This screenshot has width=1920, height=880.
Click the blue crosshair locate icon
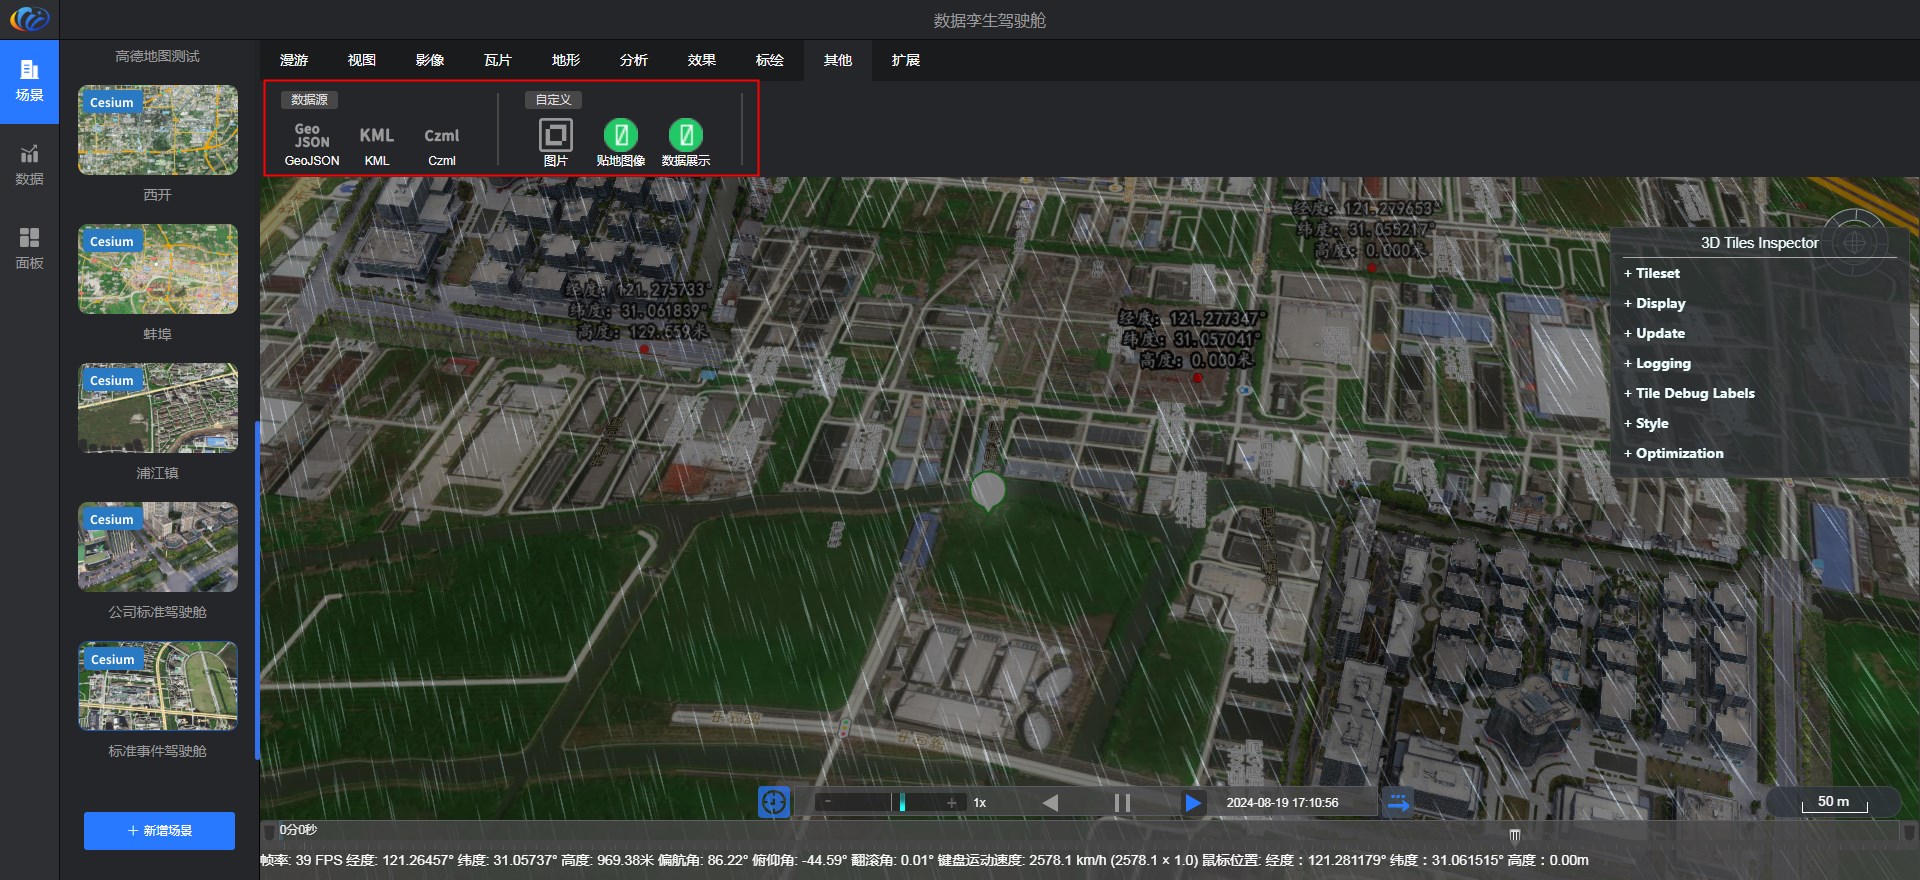pyautogui.click(x=773, y=802)
